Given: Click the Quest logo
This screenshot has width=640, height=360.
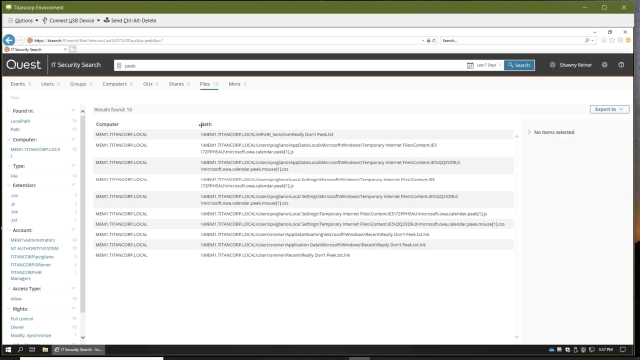Looking at the screenshot, I should pos(24,65).
